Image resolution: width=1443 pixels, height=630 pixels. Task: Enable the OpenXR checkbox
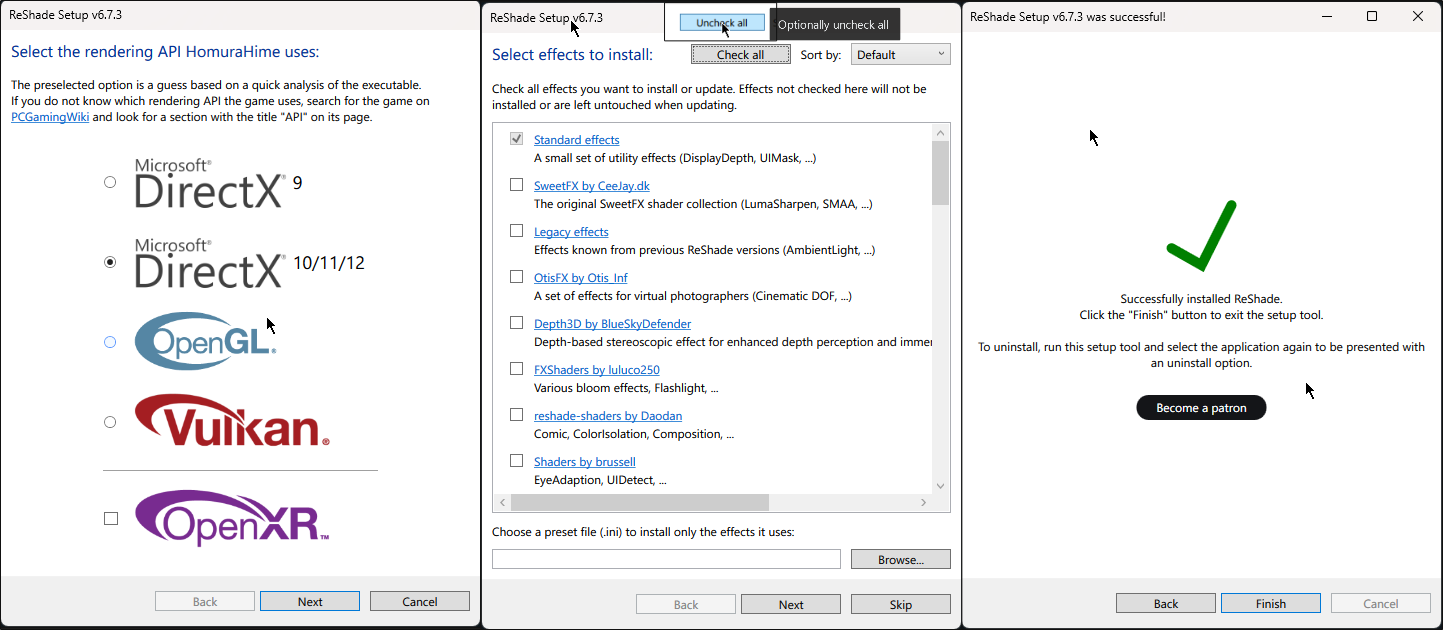[x=111, y=518]
